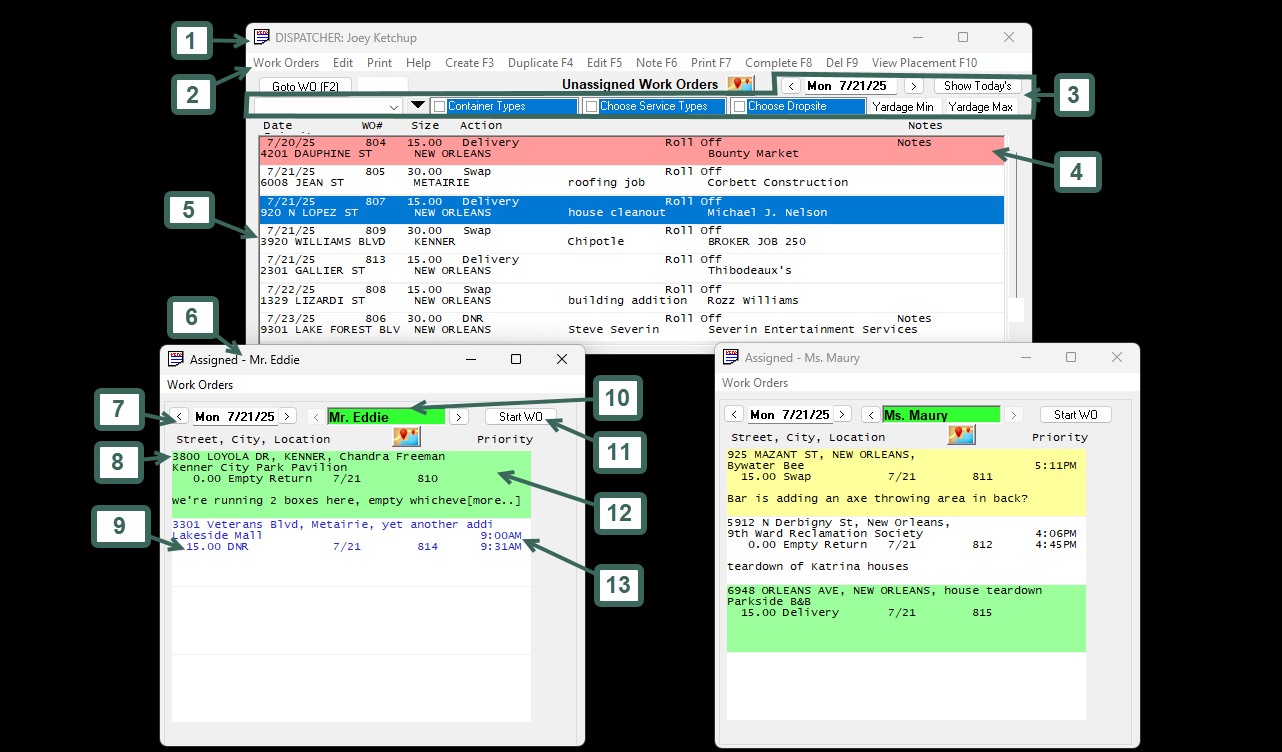Click the Yardage Min field
This screenshot has width=1282, height=752.
902,106
